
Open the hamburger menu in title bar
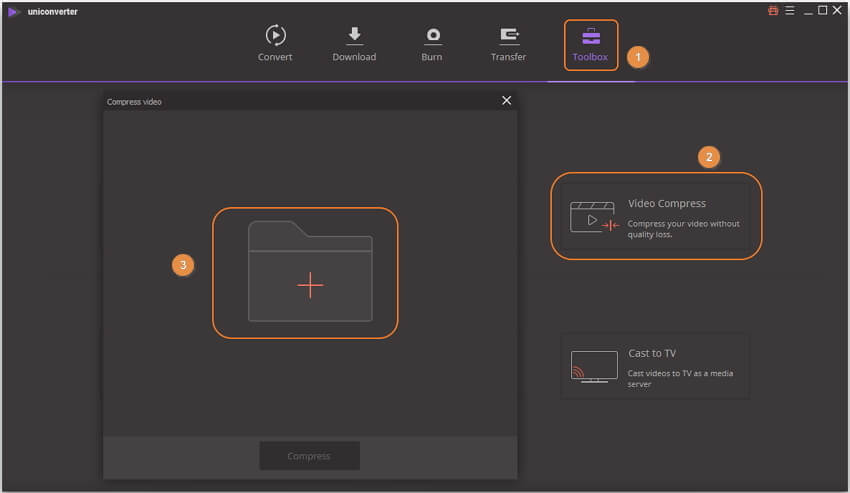(x=790, y=10)
